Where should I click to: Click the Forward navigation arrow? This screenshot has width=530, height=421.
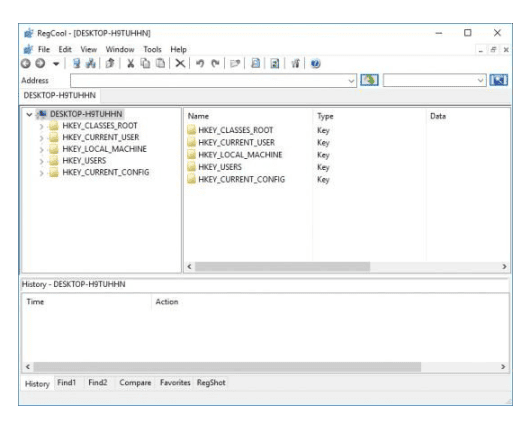pos(40,64)
